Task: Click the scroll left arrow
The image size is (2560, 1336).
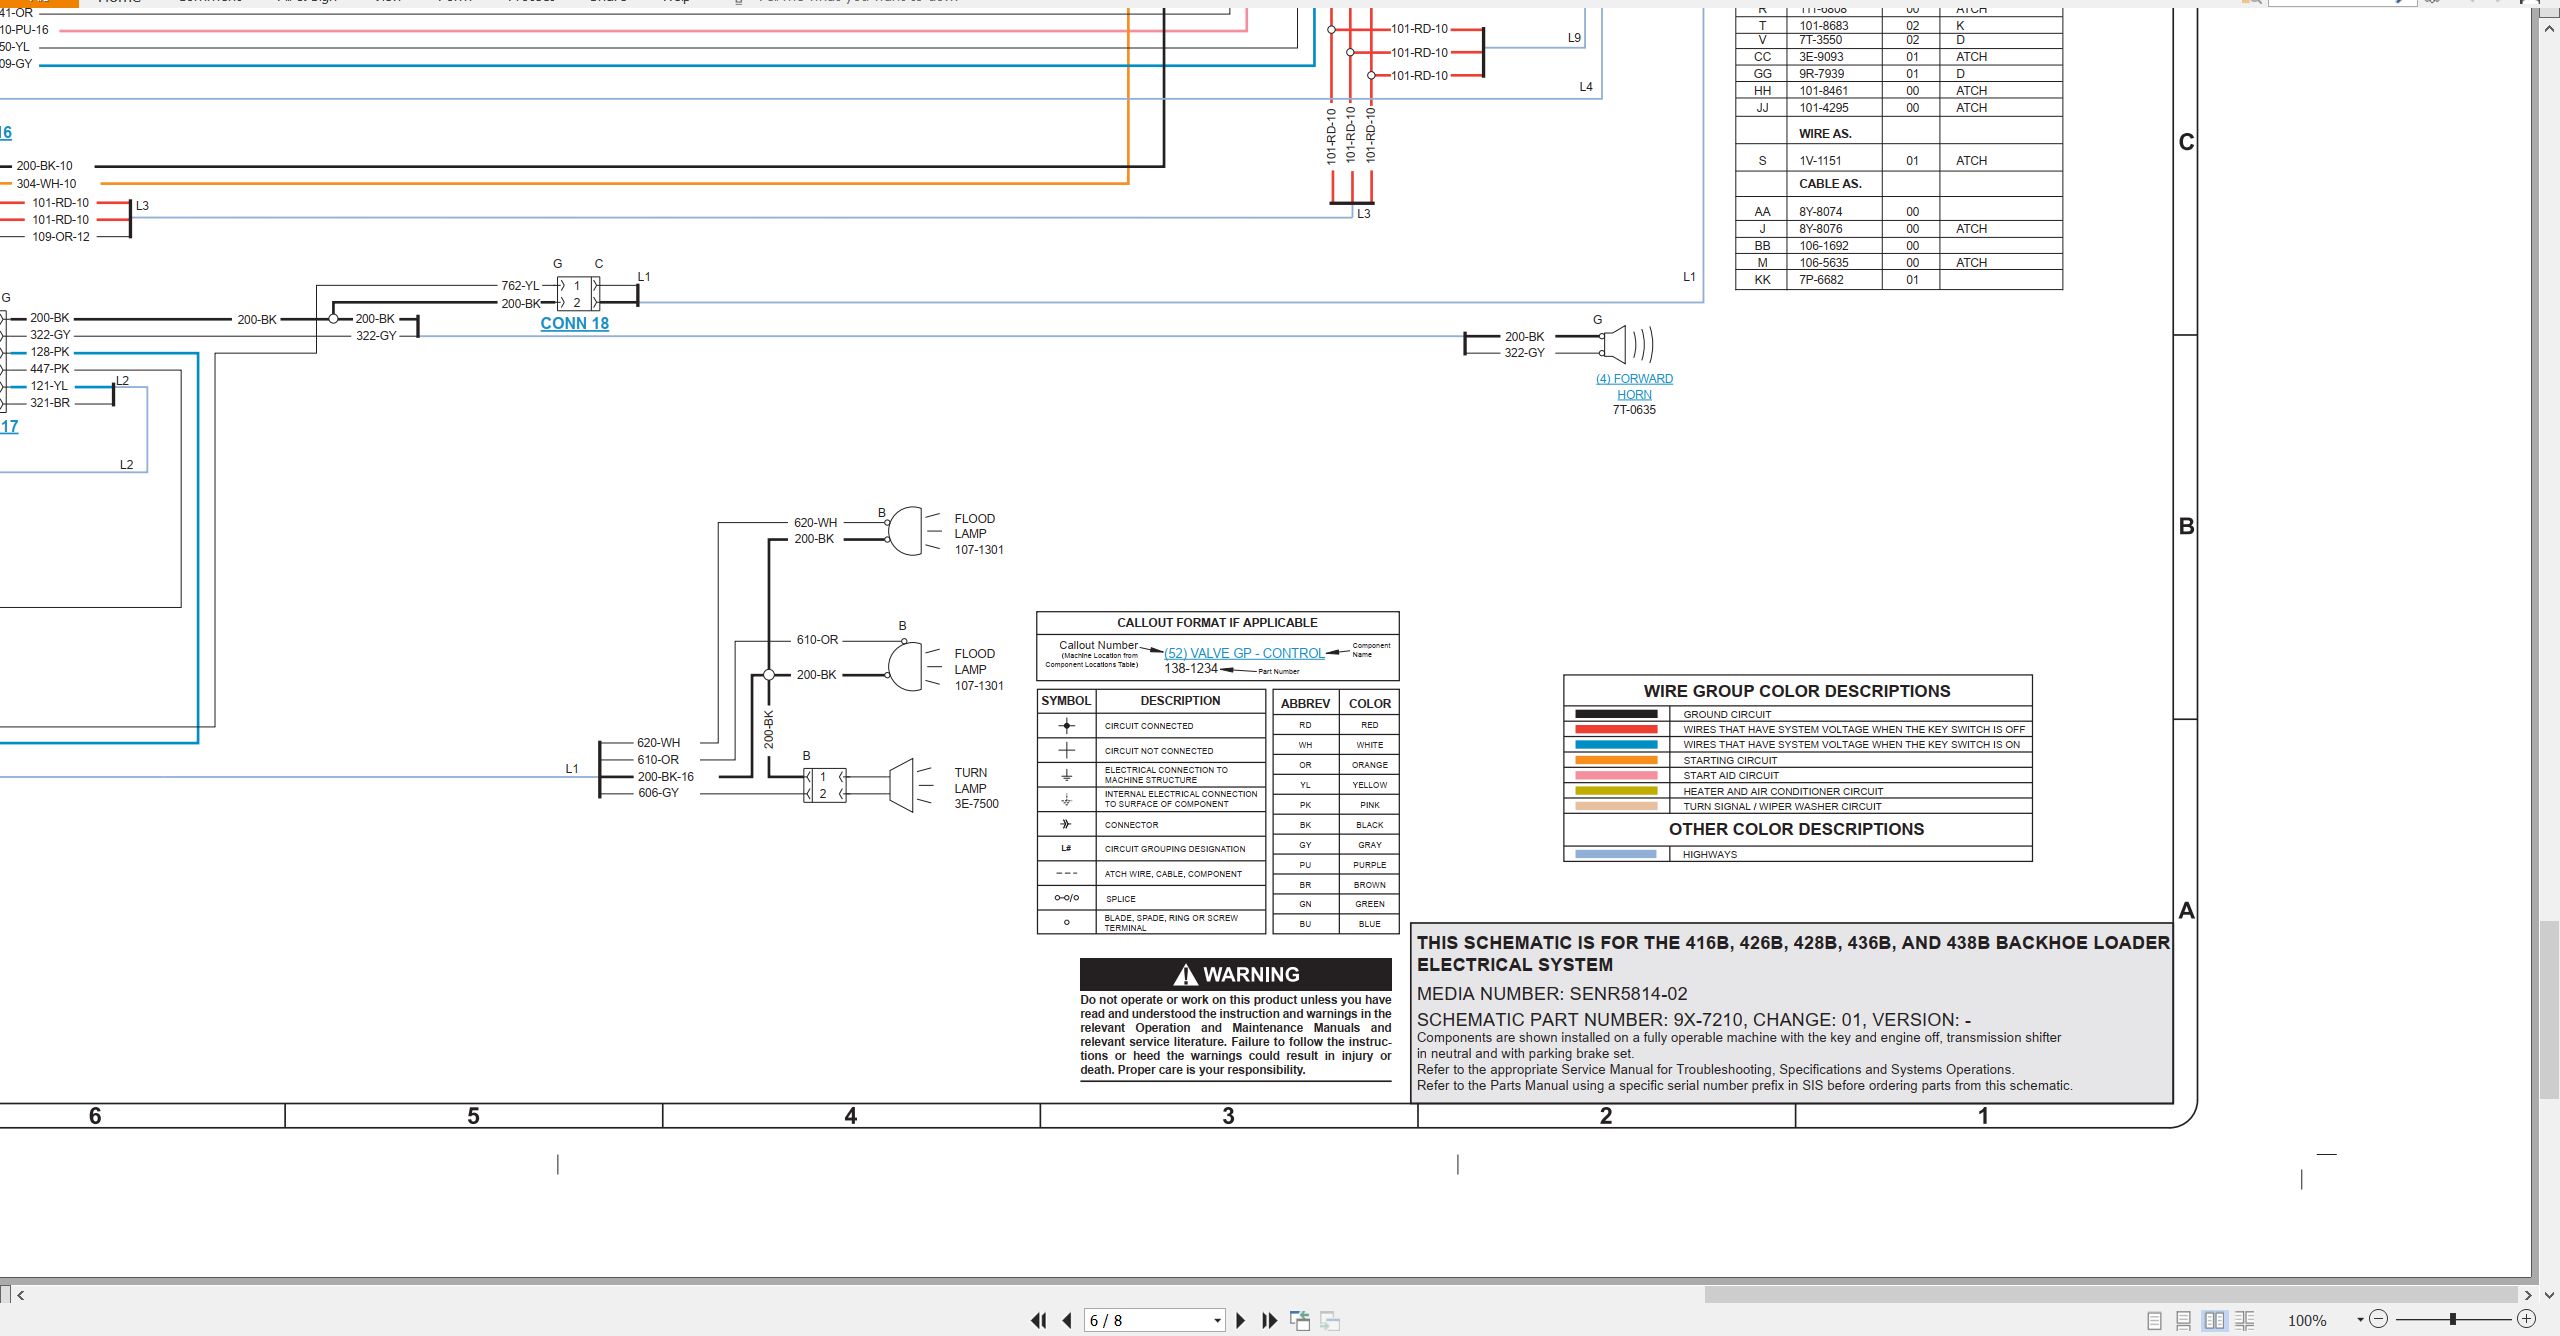Action: click(20, 1295)
